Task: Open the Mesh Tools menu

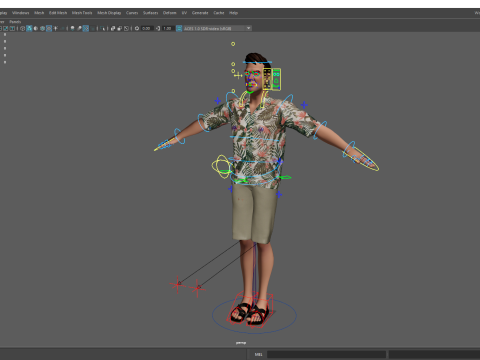Action: pyautogui.click(x=82, y=13)
